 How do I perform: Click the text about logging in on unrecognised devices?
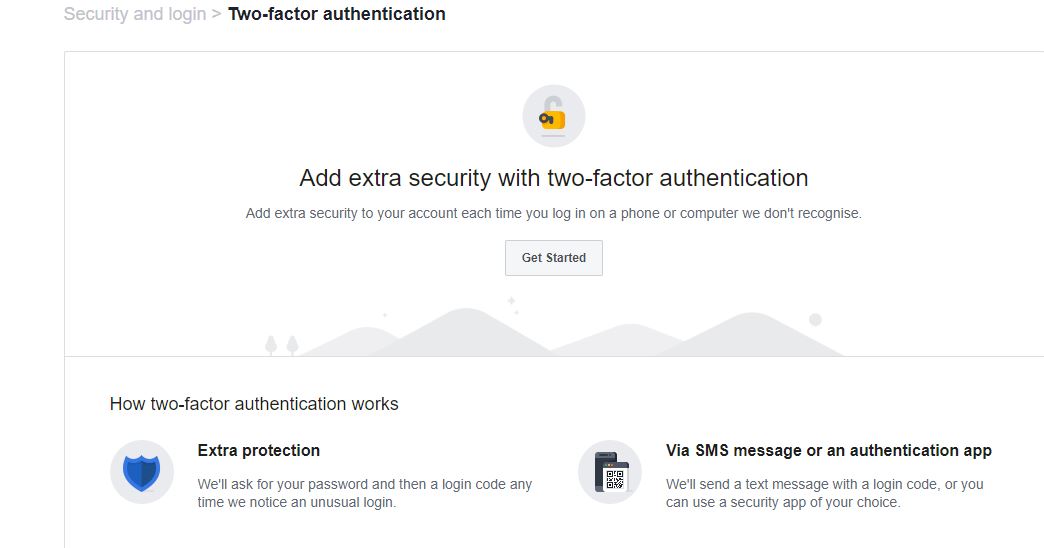click(x=553, y=213)
